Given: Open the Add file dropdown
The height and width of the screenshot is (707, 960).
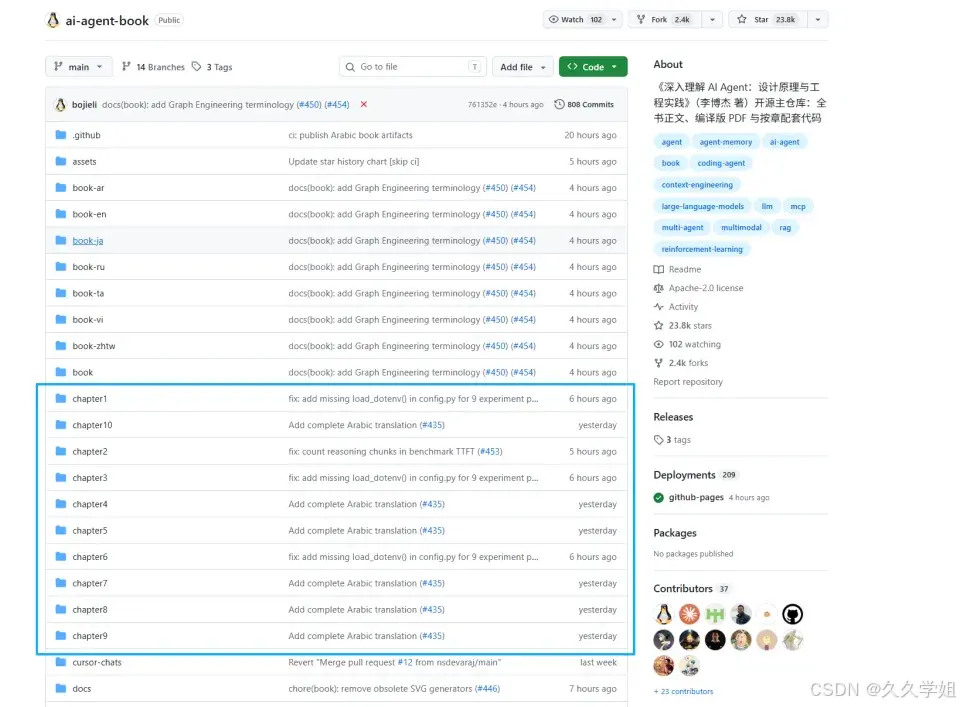Looking at the screenshot, I should tap(523, 67).
